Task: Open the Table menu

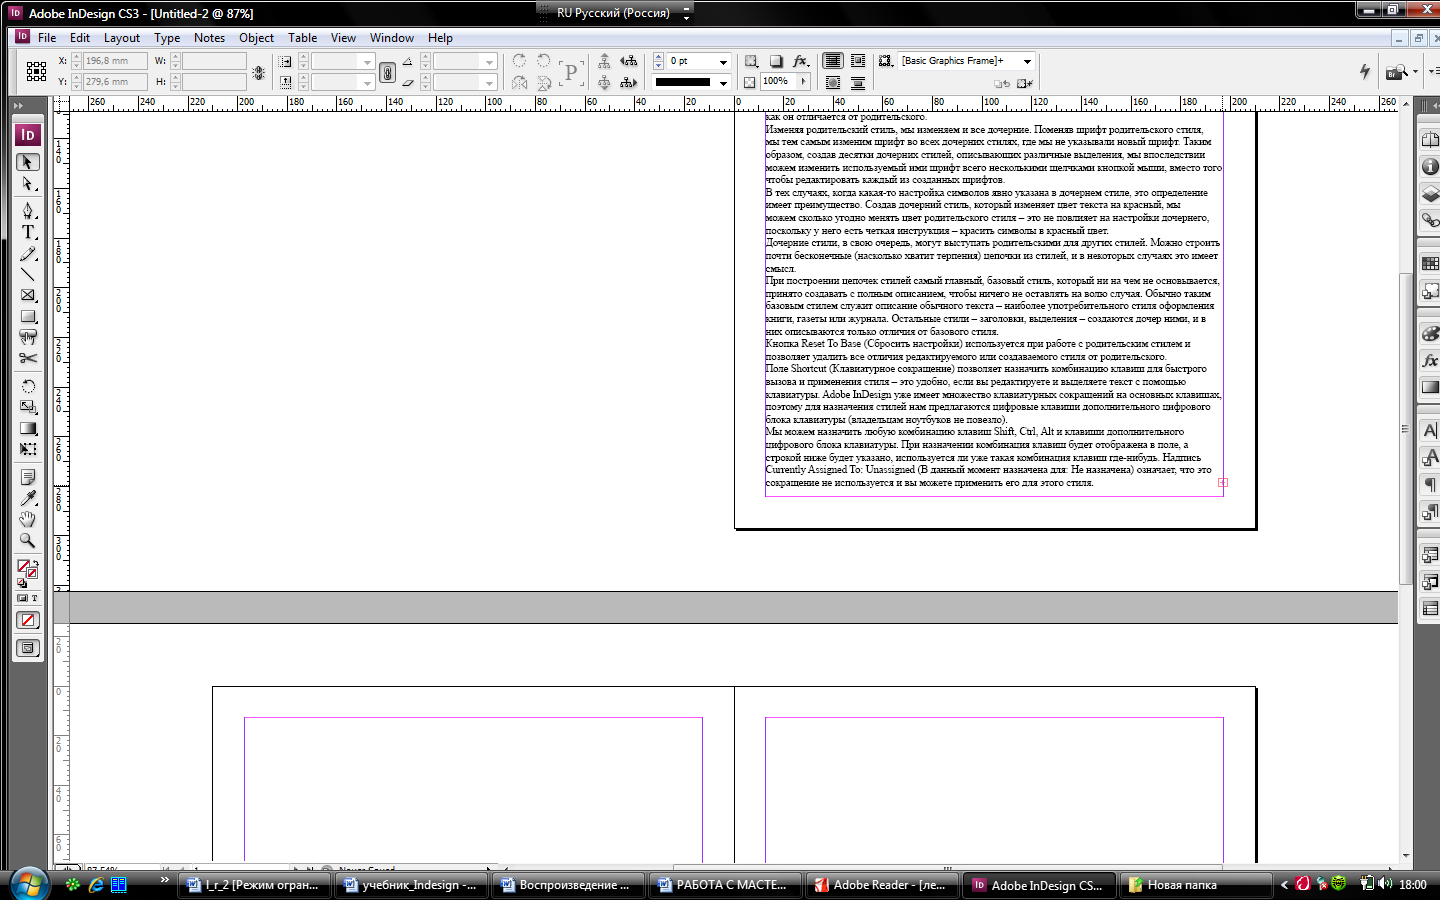Action: (302, 38)
